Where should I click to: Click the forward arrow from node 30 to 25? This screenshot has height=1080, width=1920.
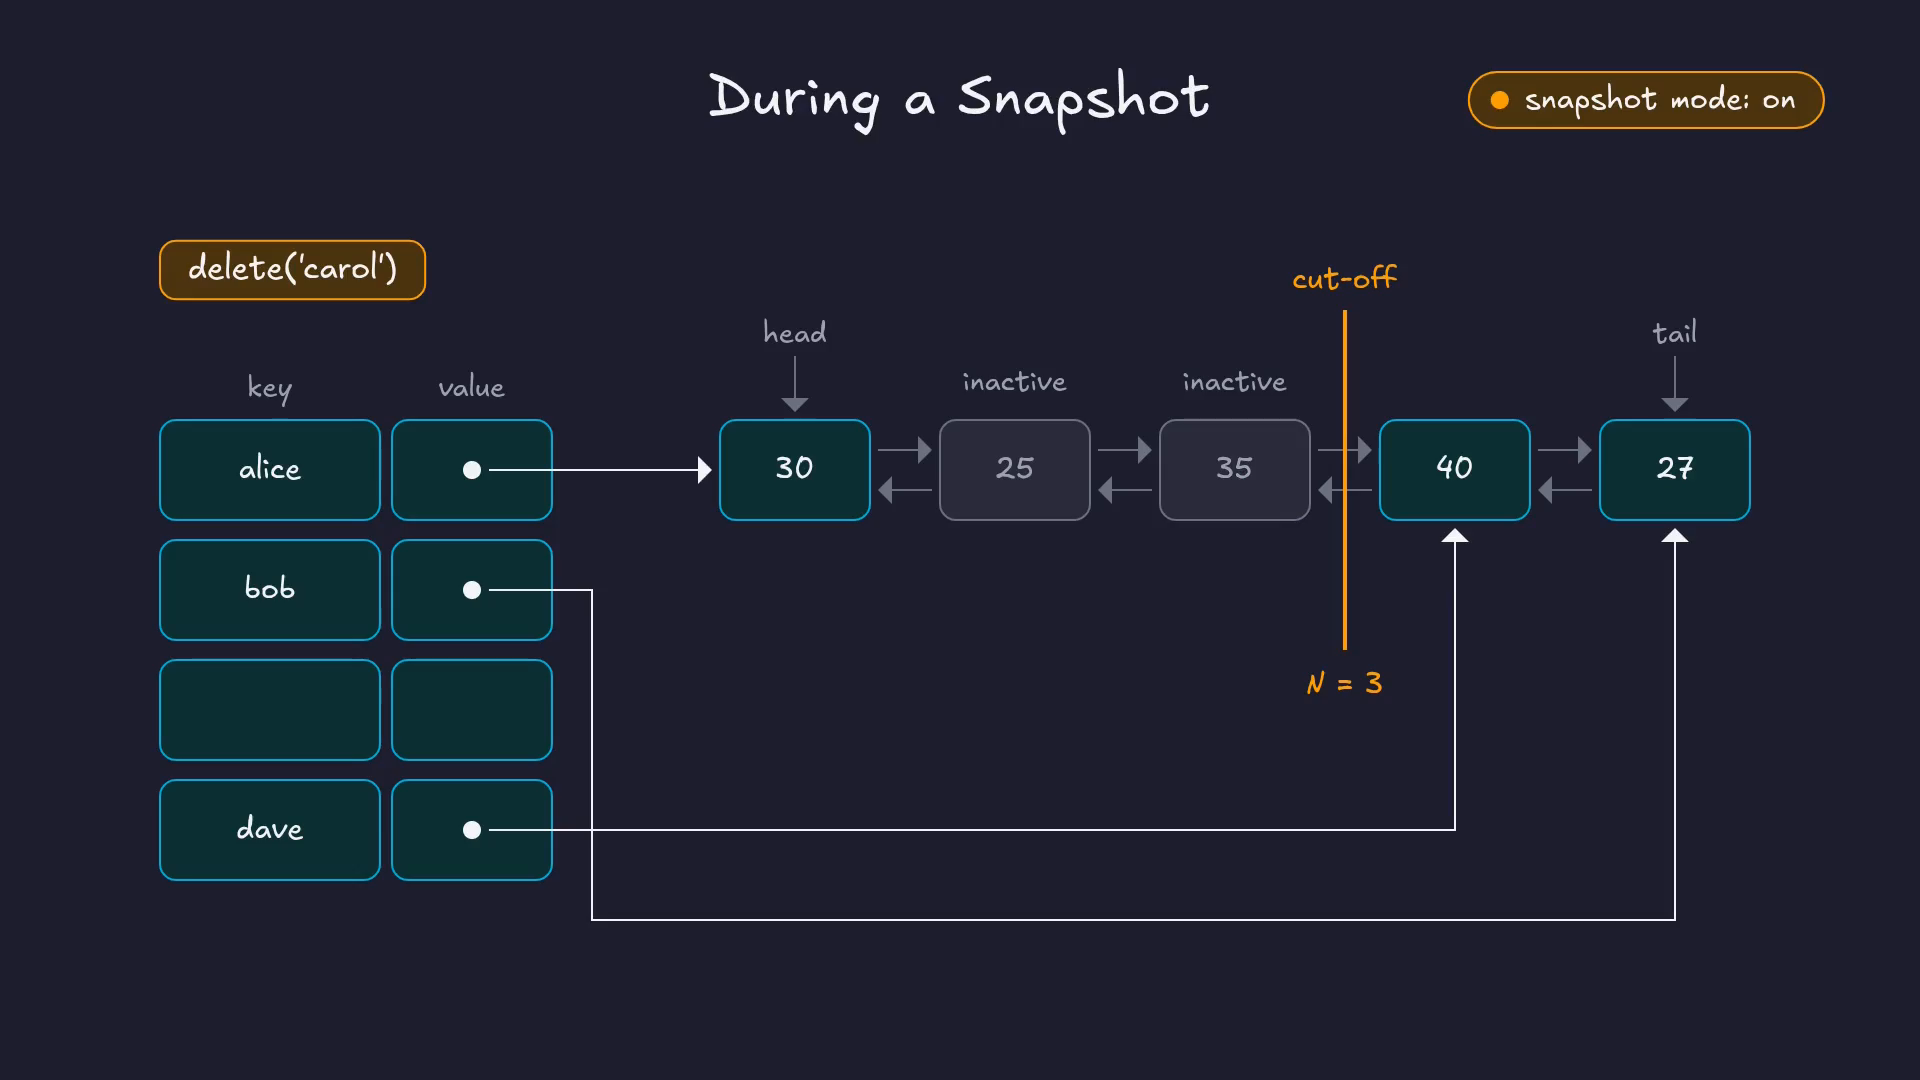click(x=905, y=450)
